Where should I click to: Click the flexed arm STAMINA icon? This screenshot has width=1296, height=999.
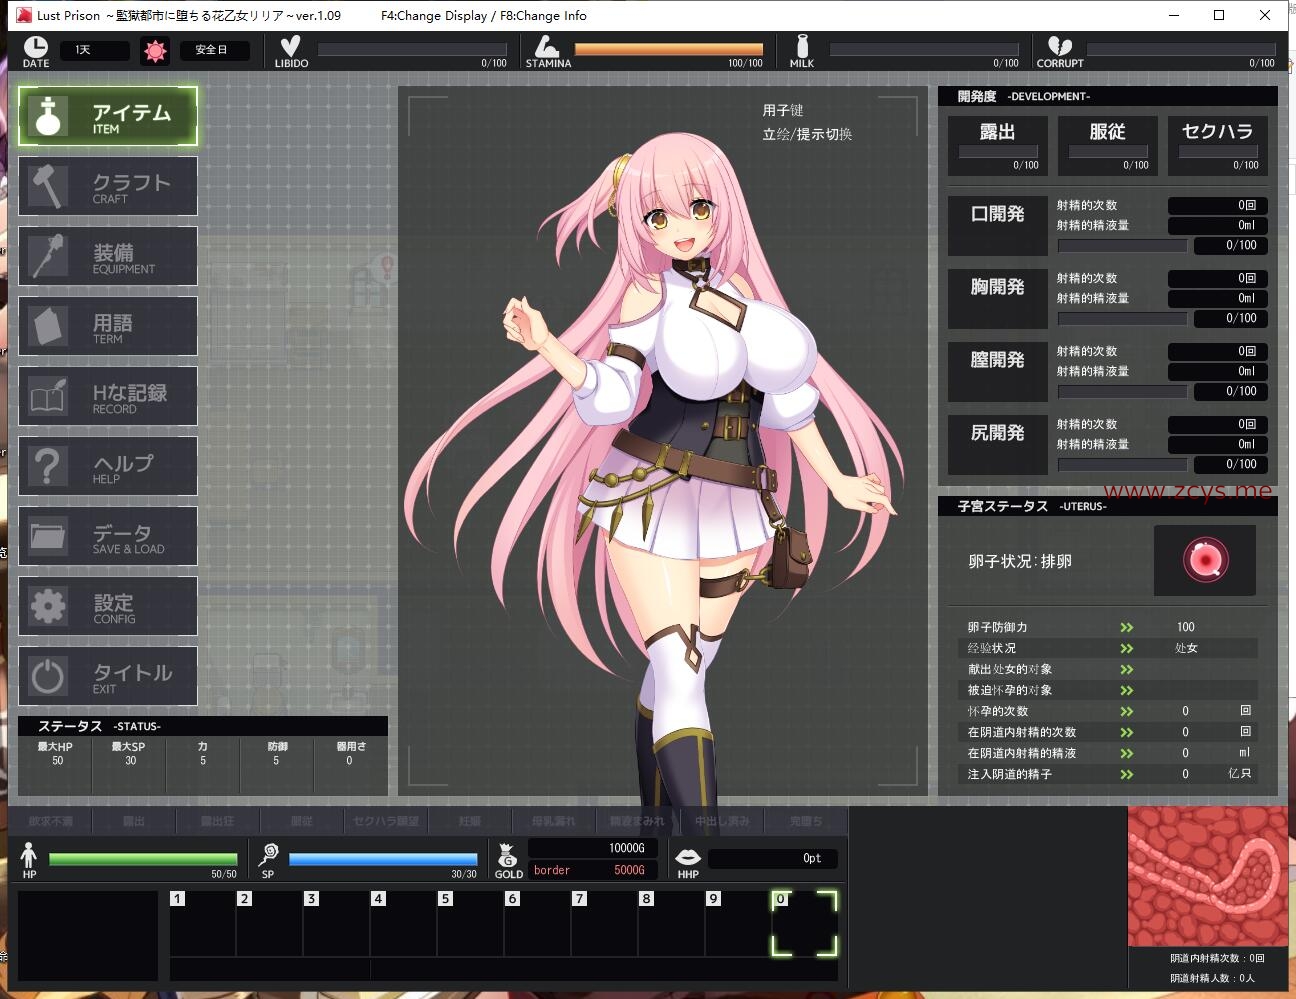click(x=546, y=46)
